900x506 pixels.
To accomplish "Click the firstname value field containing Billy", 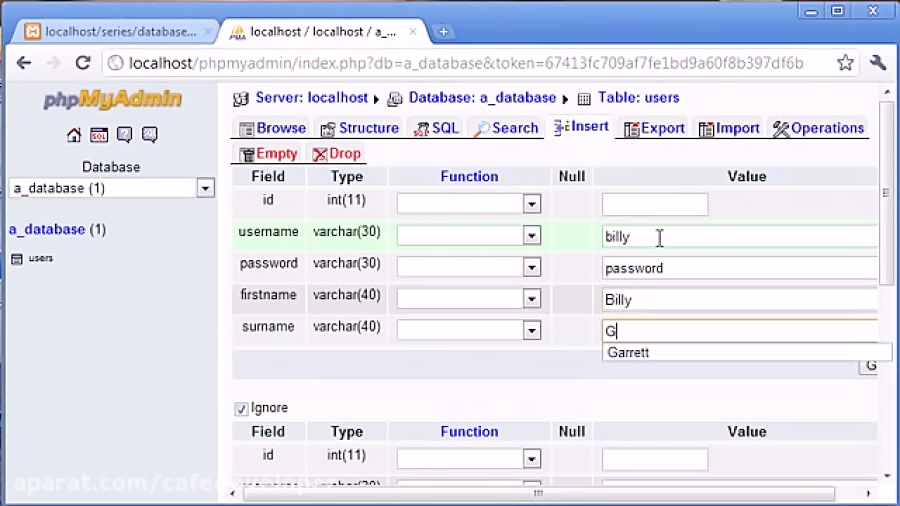I will (740, 299).
